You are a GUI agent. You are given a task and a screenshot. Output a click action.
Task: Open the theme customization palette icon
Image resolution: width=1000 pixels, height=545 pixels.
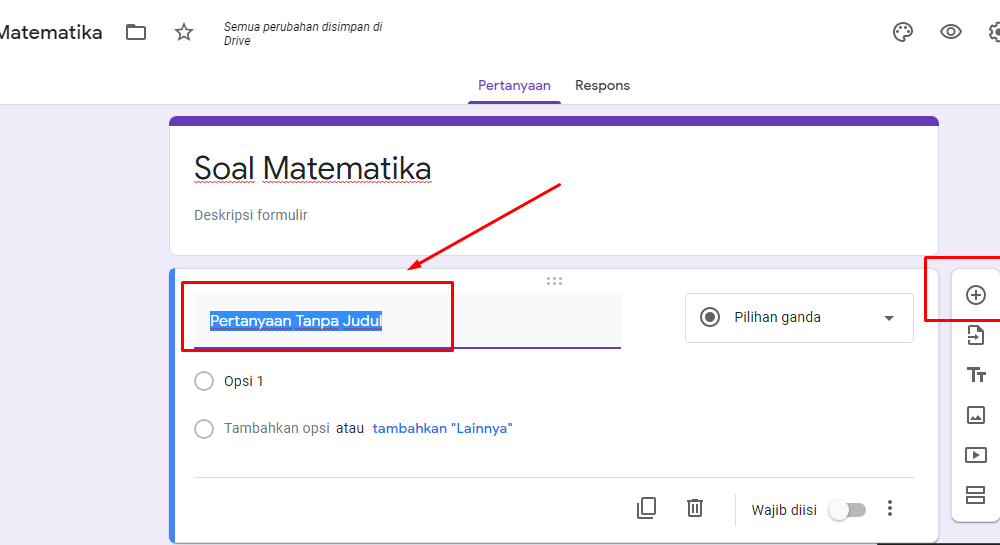click(x=902, y=32)
